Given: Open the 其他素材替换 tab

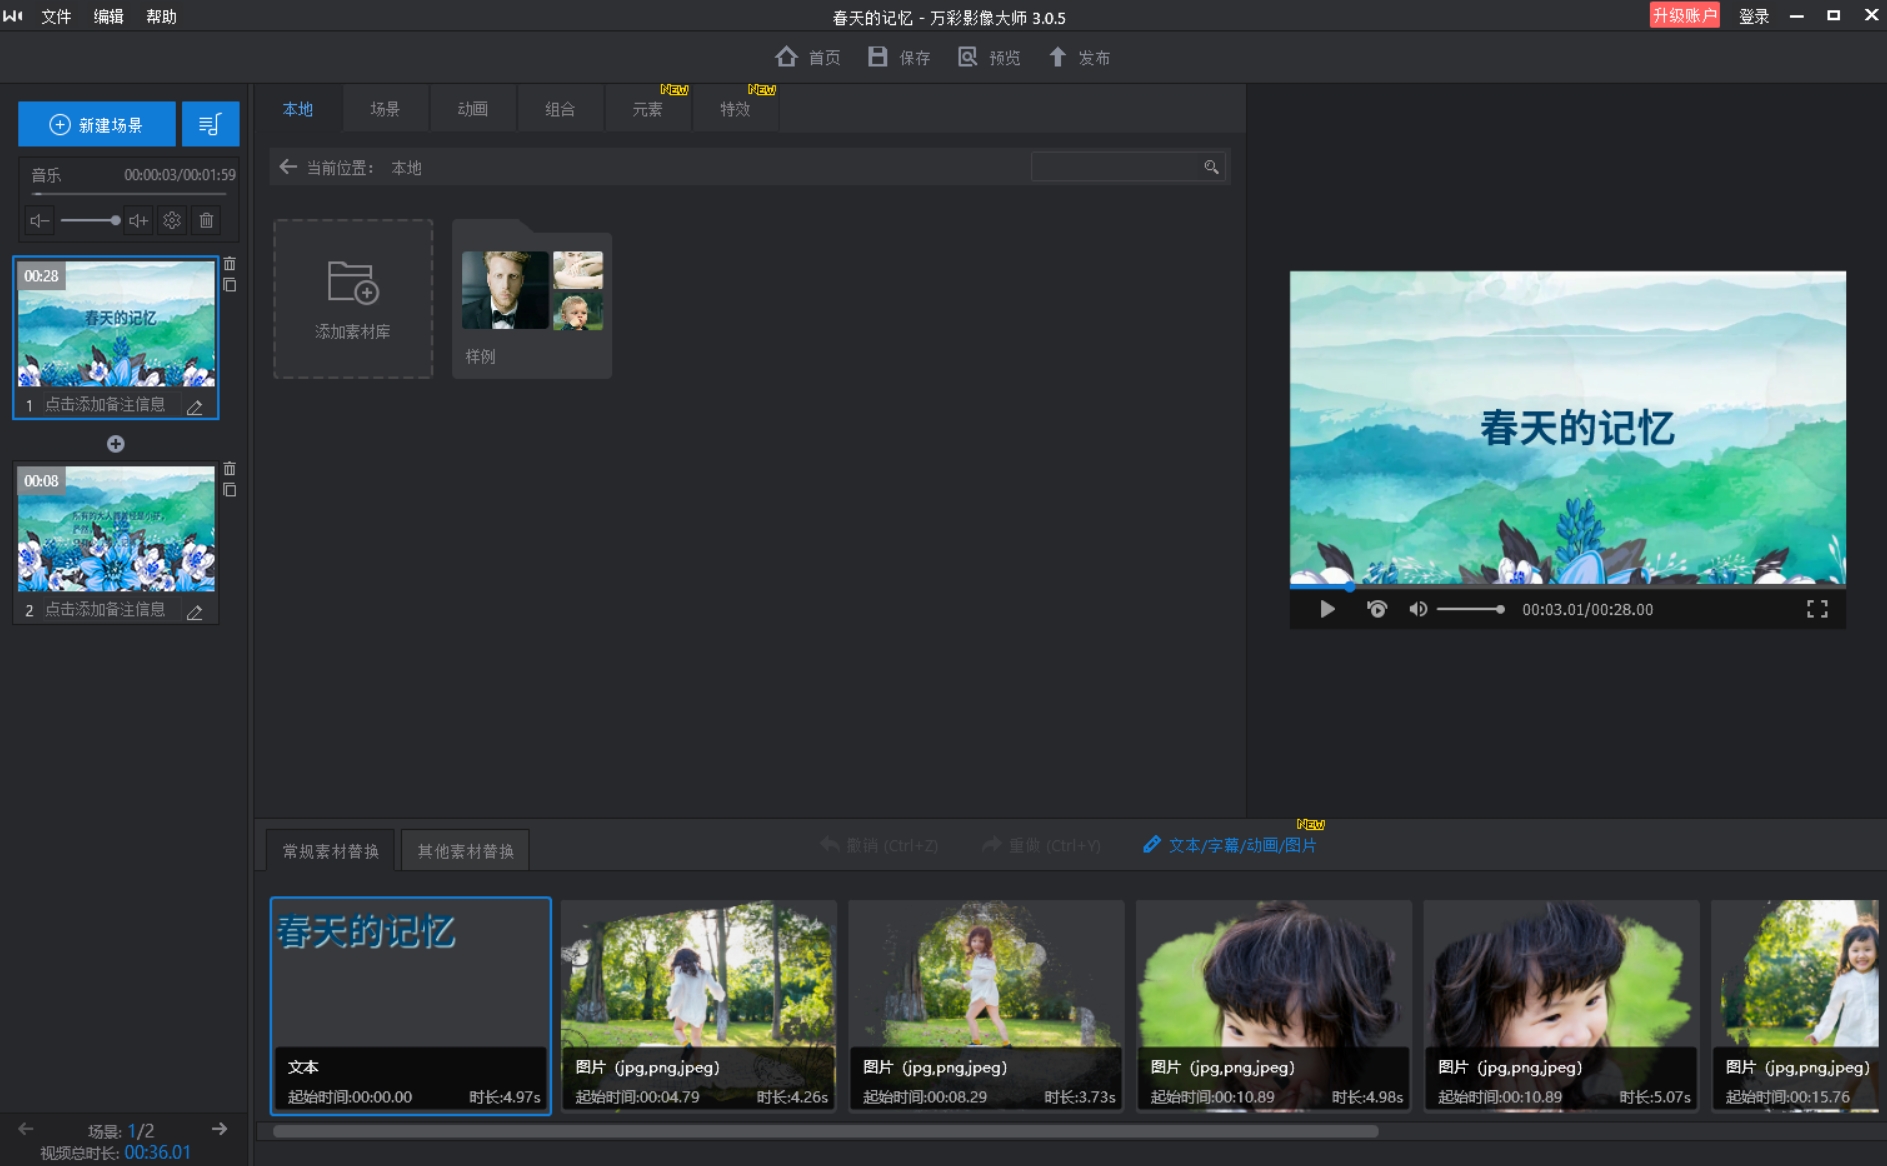Looking at the screenshot, I should point(465,851).
